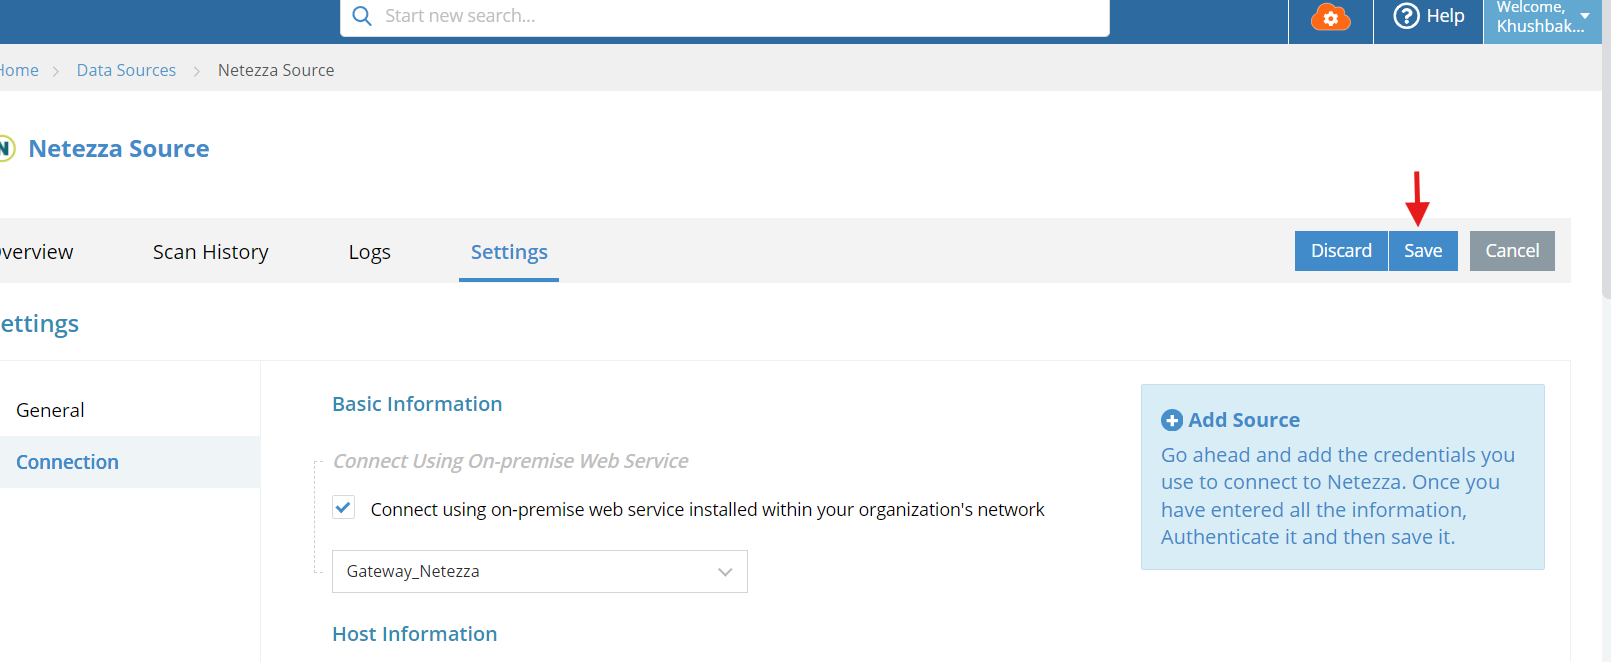1611x662 pixels.
Task: Switch to the Scan History tab
Action: pyautogui.click(x=211, y=252)
